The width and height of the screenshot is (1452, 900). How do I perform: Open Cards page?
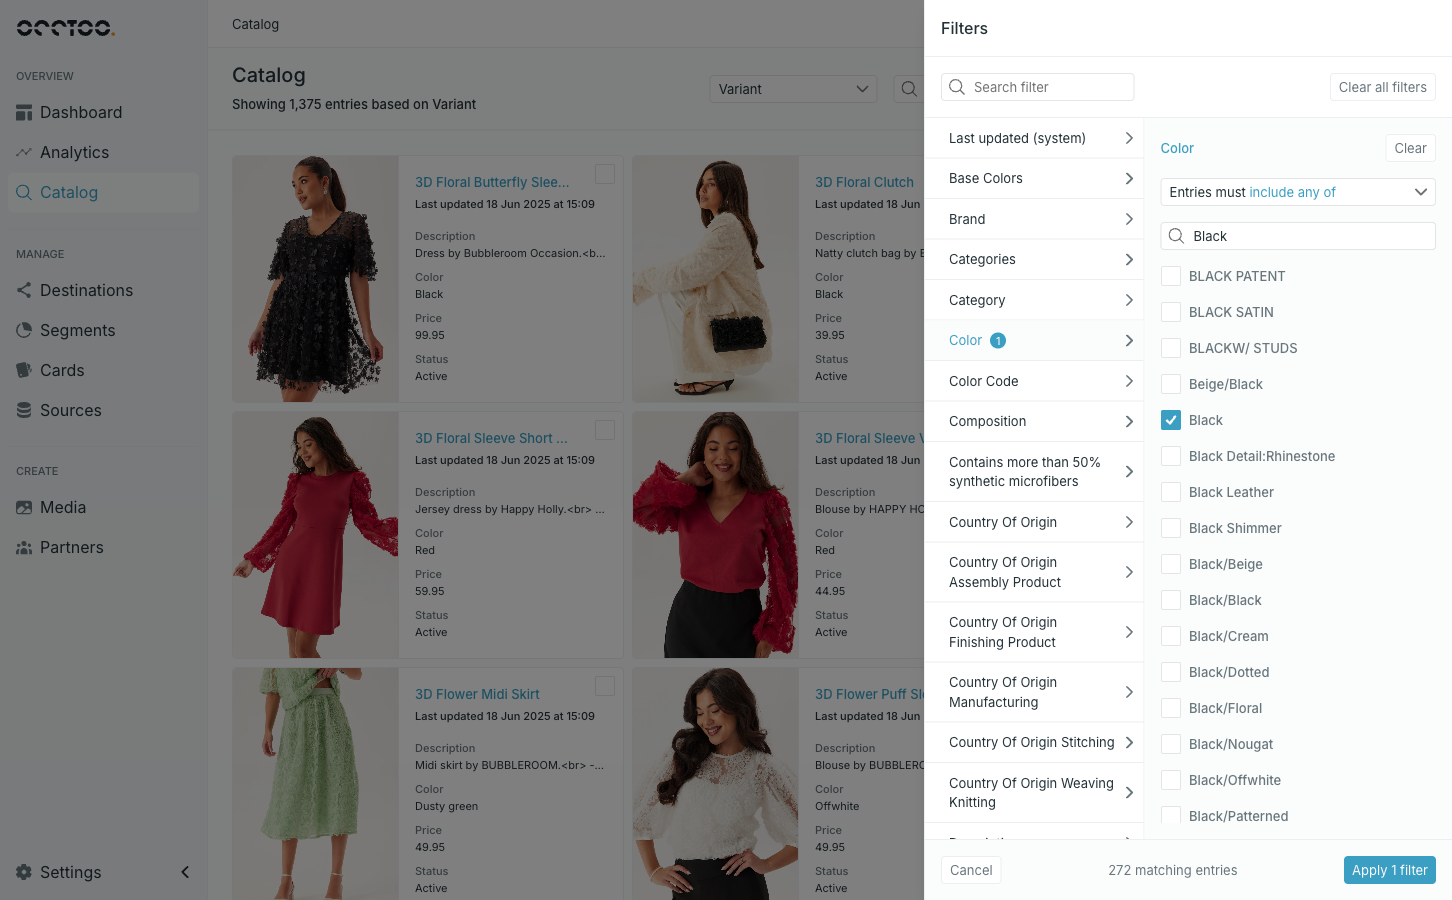104,370
